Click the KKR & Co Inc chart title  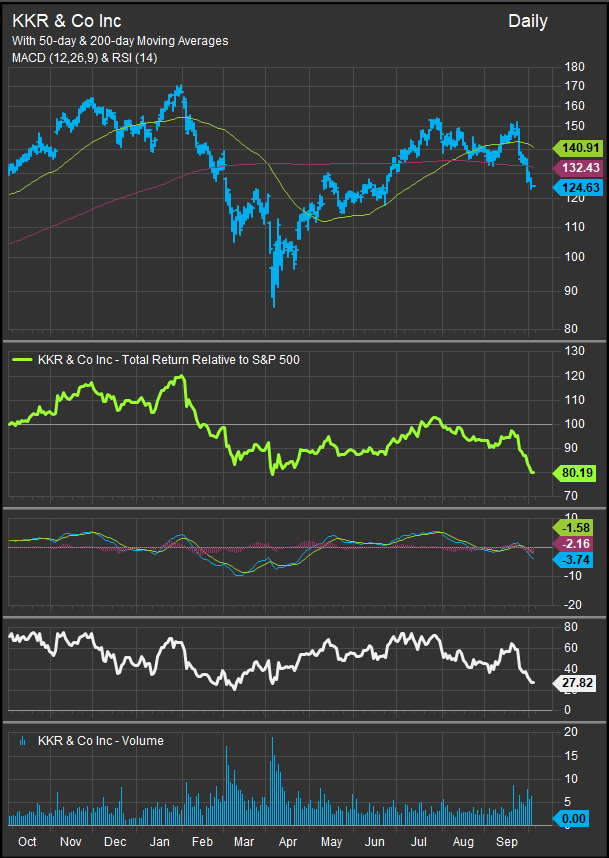[x=66, y=20]
